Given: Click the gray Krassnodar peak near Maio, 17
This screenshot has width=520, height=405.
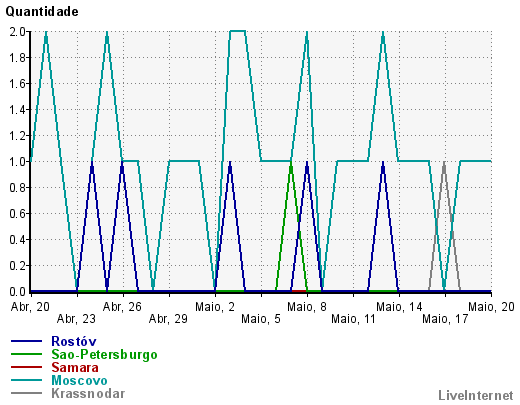Looking at the screenshot, I should 444,163.
